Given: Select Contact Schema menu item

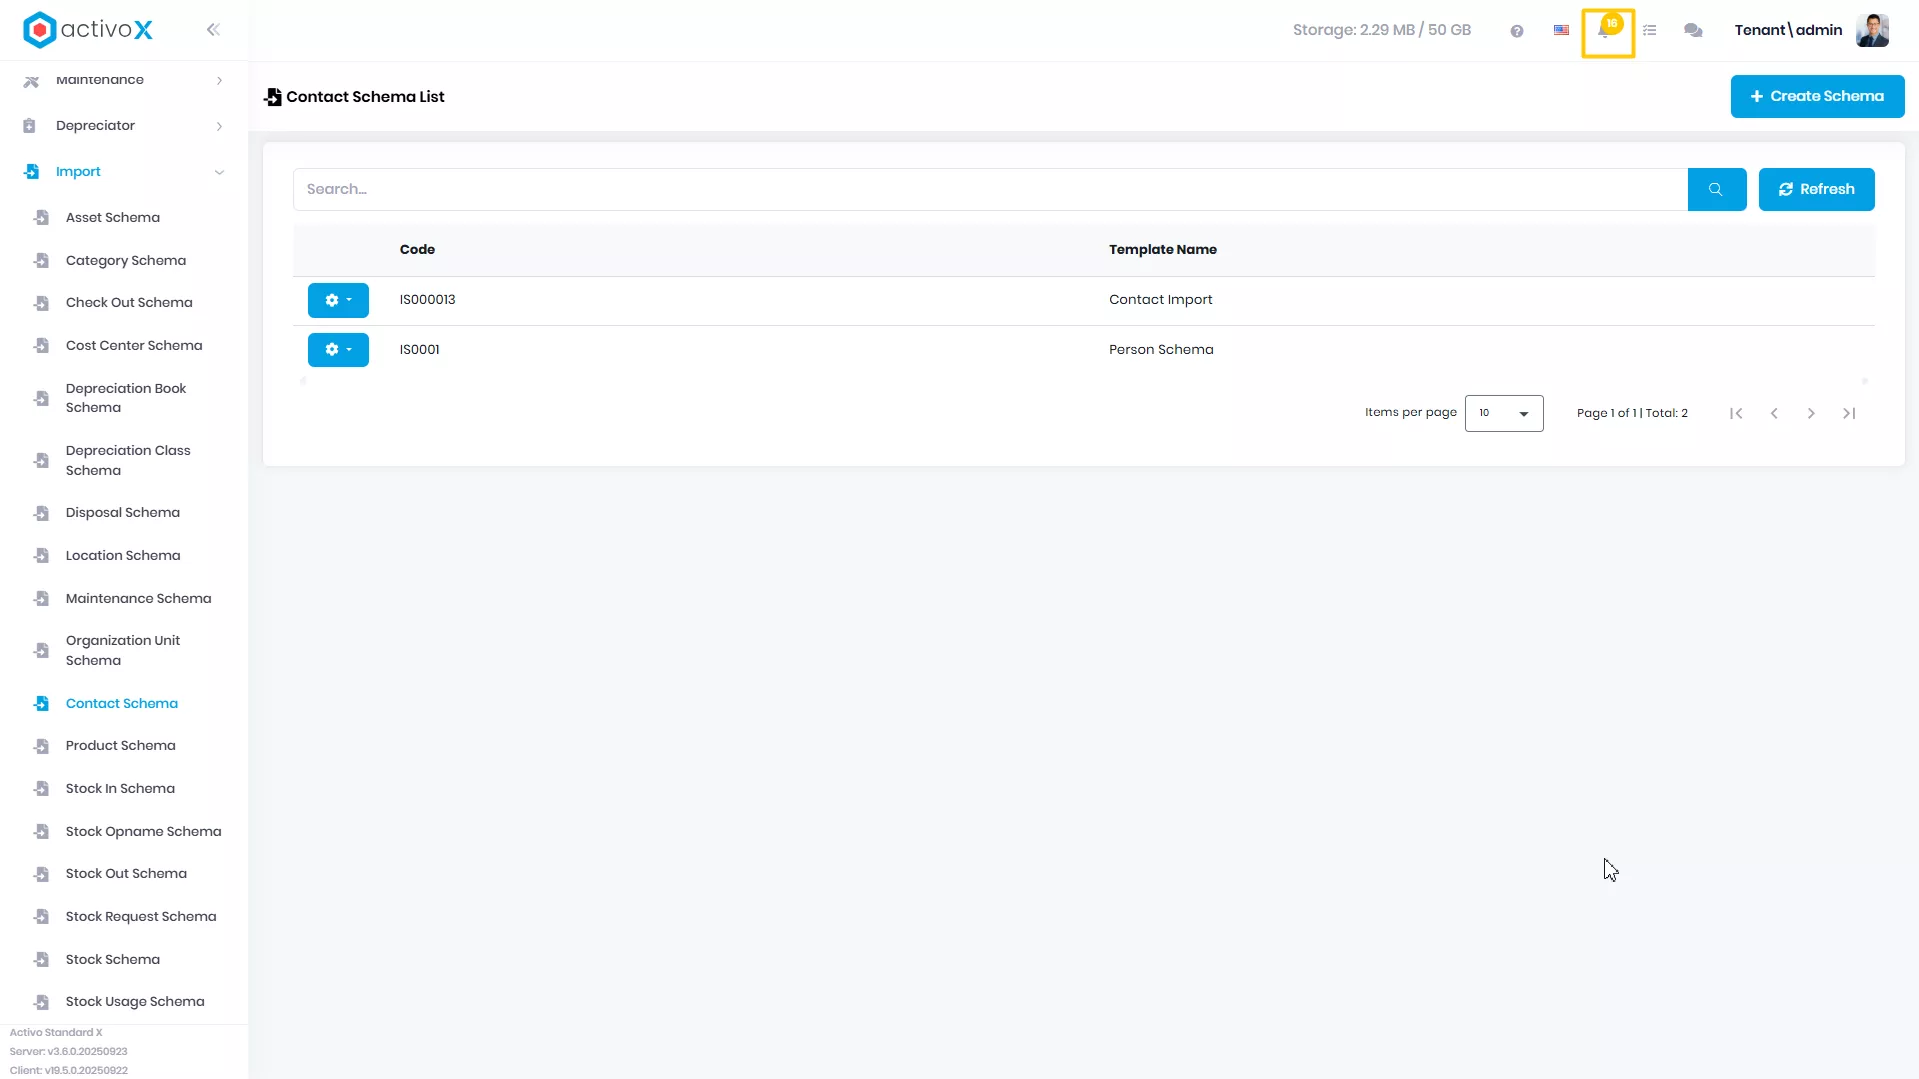Looking at the screenshot, I should [x=124, y=703].
